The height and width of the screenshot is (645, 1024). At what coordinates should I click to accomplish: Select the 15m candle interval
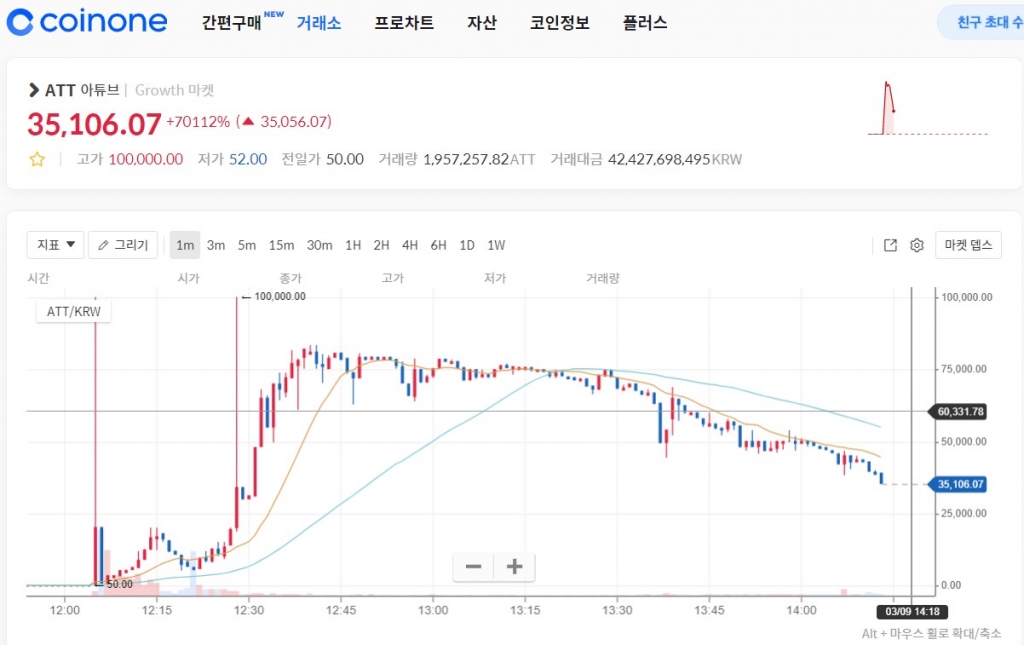[281, 244]
